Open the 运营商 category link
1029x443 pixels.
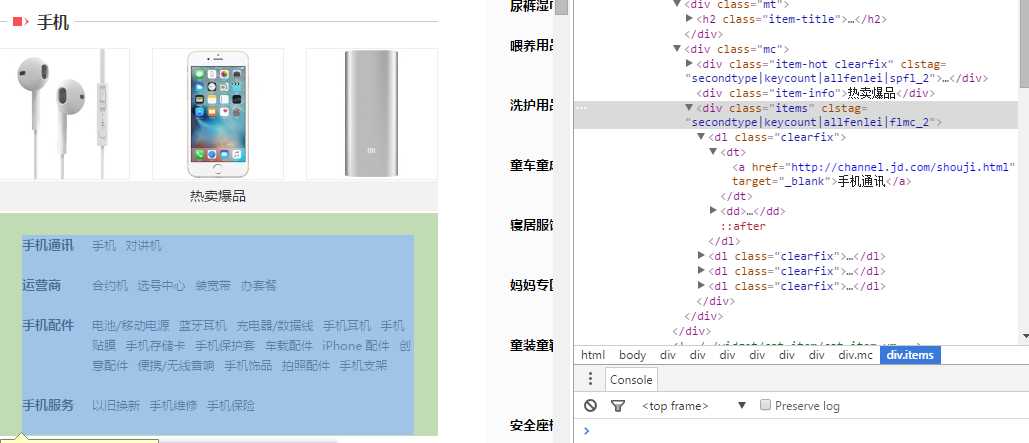click(41, 285)
